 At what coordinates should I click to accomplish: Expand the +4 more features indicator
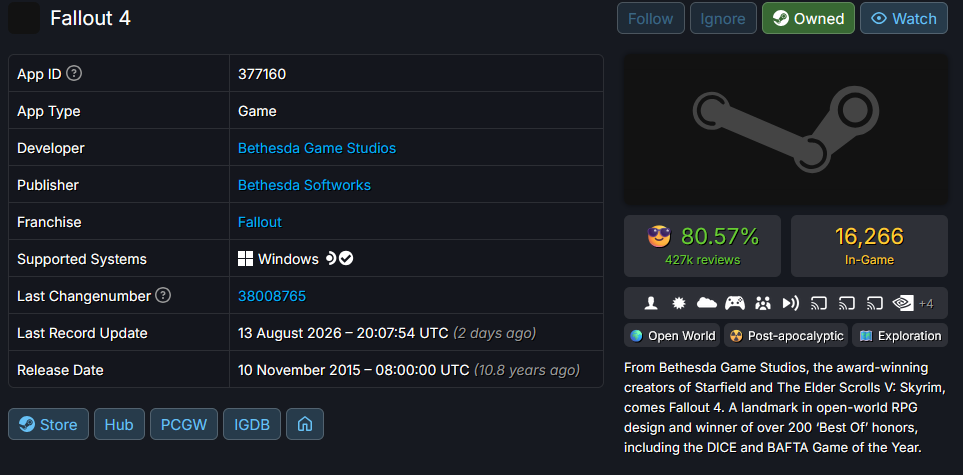pos(926,304)
